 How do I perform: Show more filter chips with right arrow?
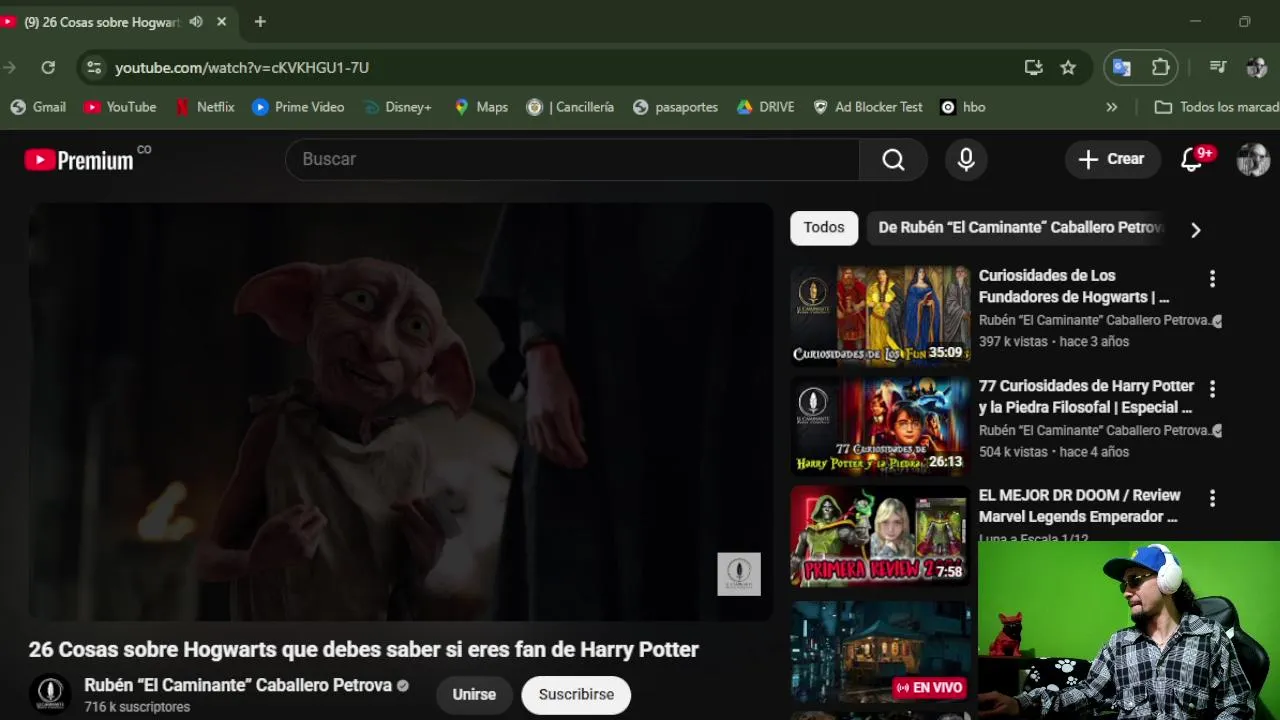[1195, 229]
